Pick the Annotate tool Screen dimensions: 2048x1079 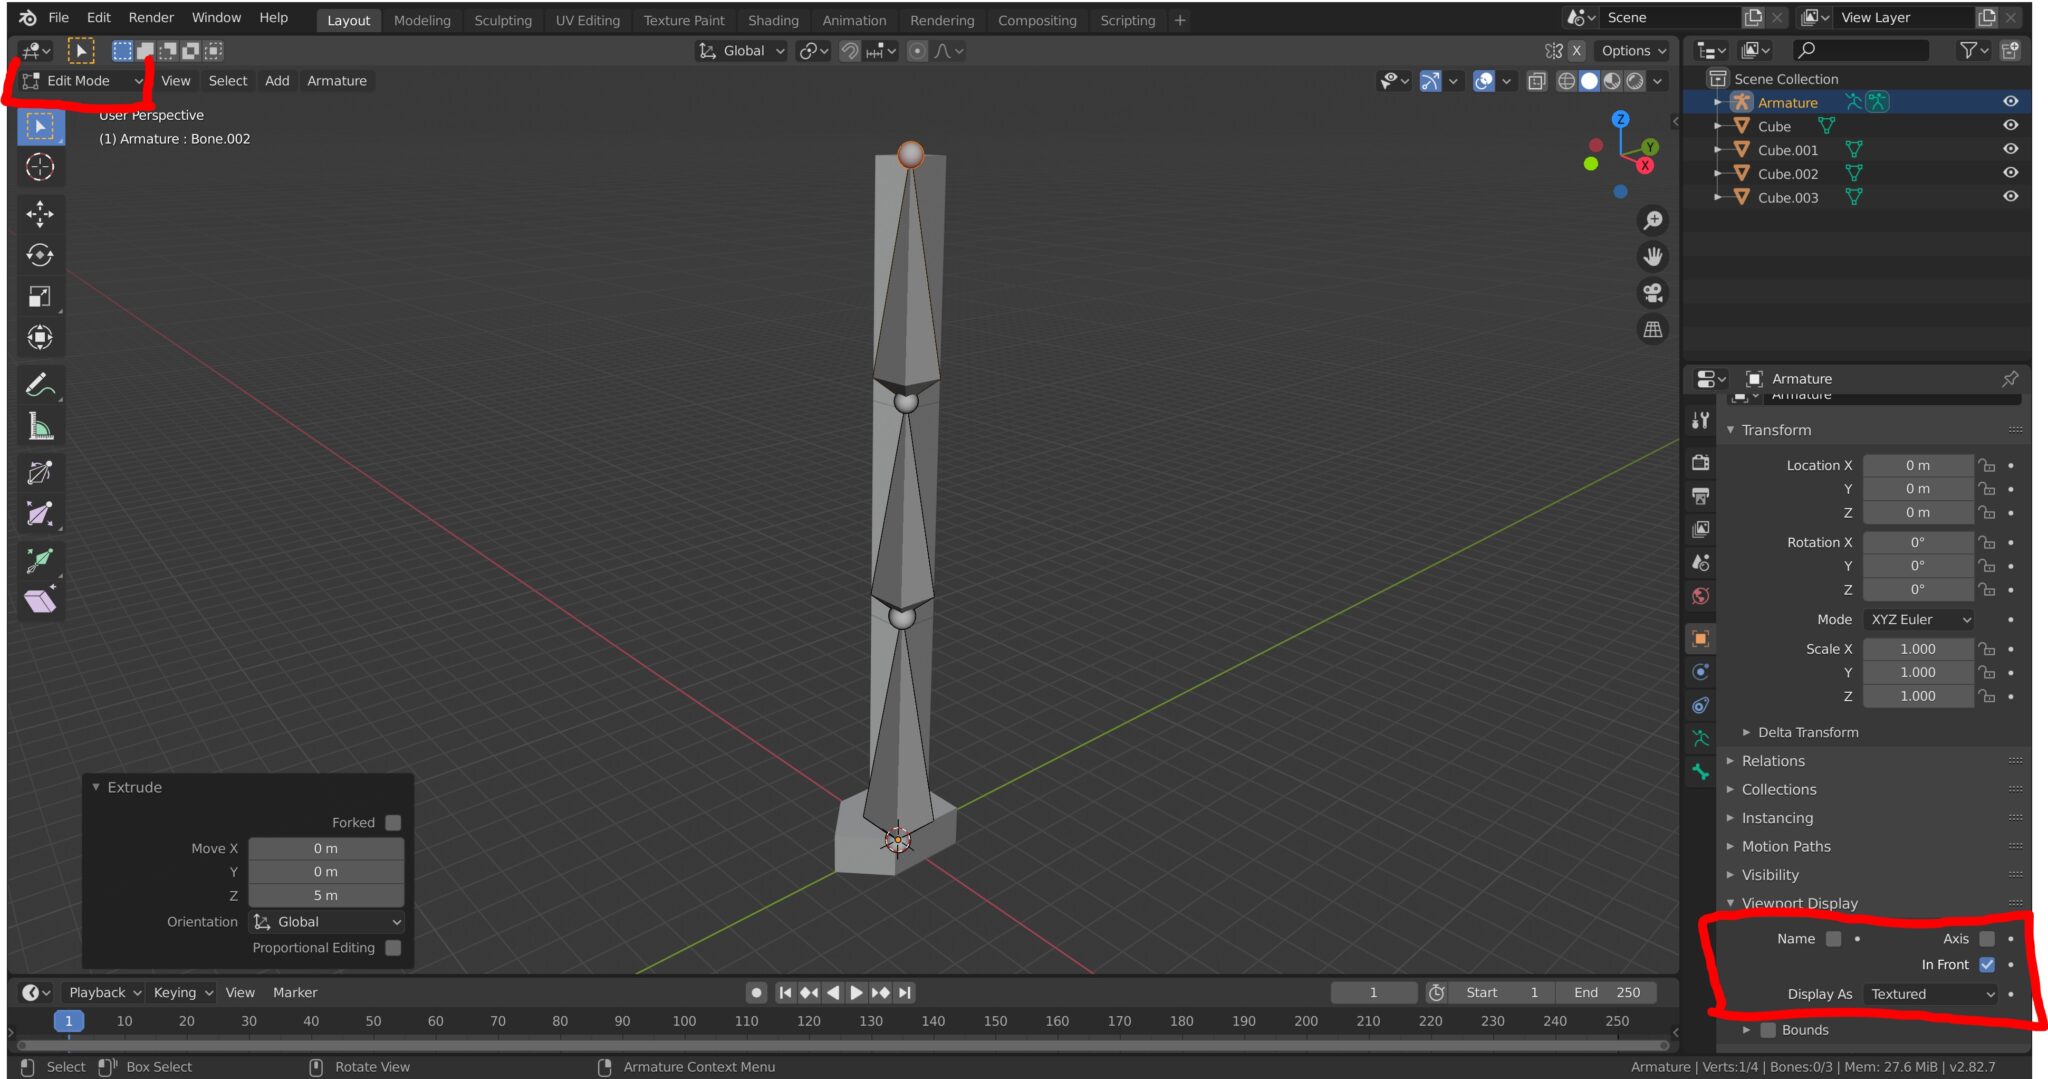tap(40, 383)
